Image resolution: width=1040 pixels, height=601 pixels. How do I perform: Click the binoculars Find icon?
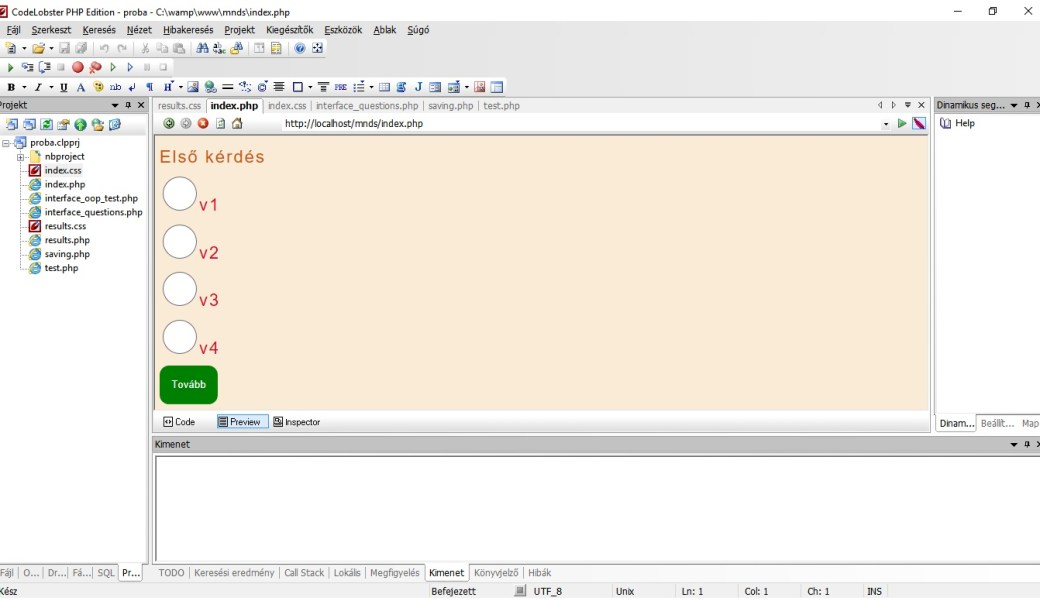pyautogui.click(x=203, y=48)
